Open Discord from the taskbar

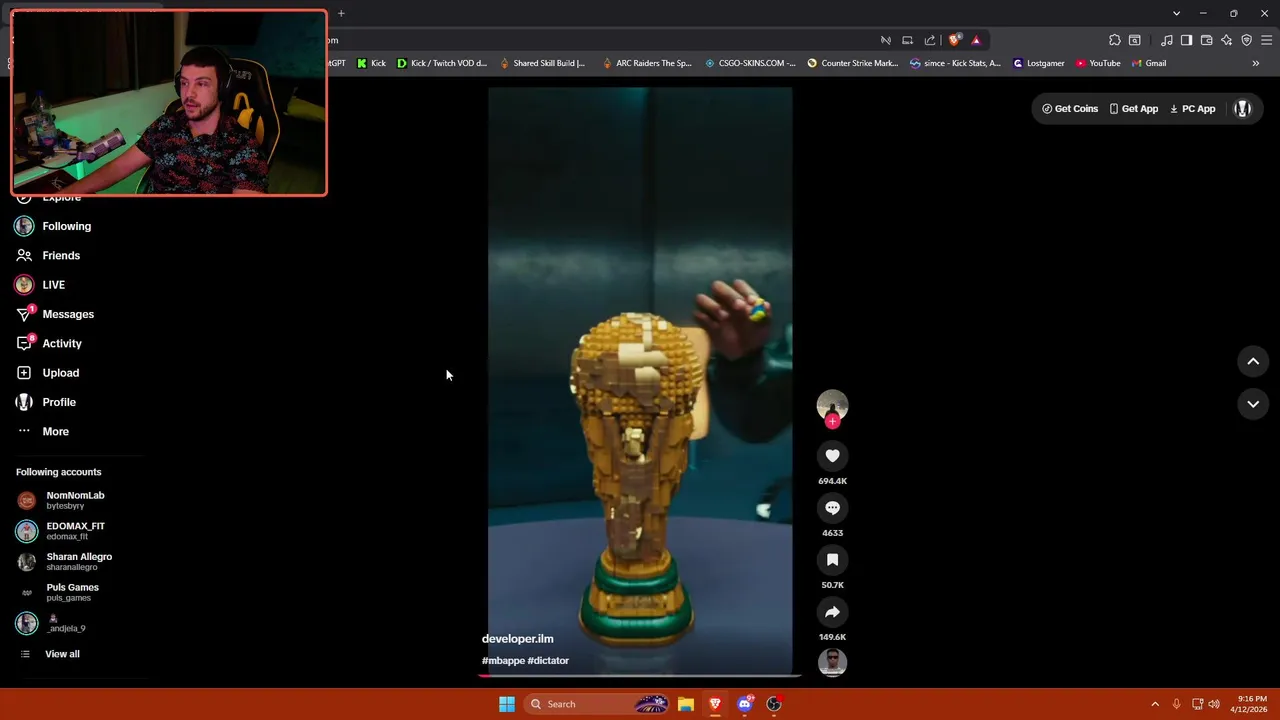744,704
